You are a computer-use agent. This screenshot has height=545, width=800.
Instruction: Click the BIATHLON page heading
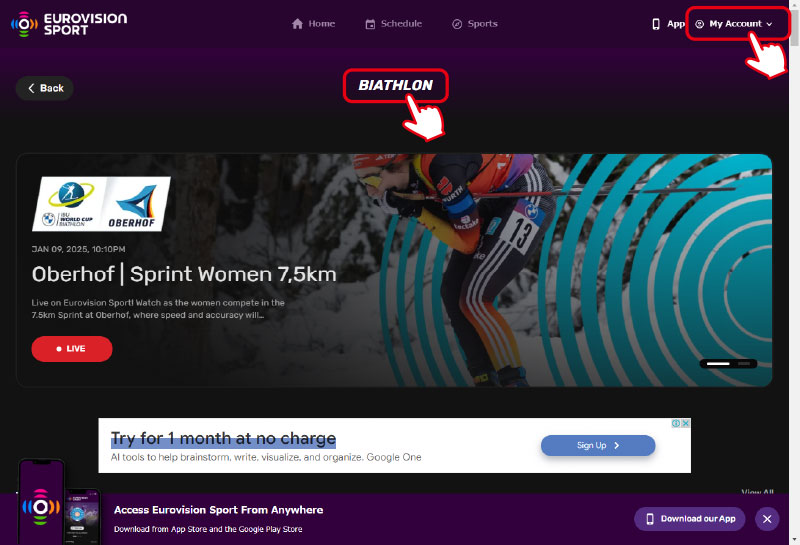click(395, 85)
